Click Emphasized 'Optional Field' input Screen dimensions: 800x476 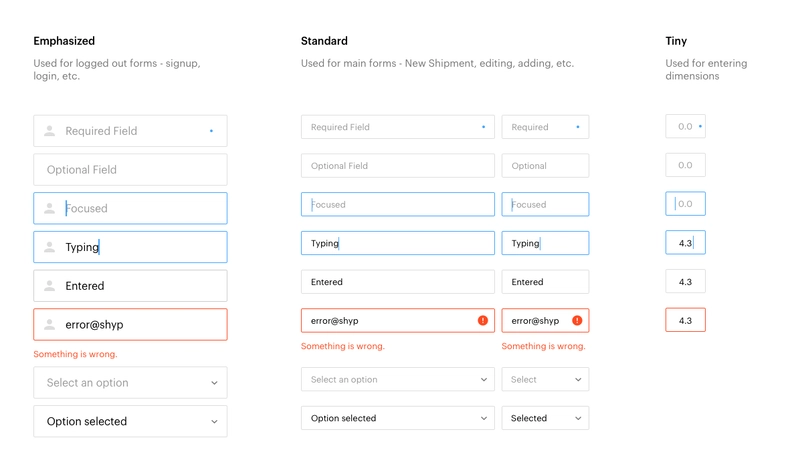131,170
